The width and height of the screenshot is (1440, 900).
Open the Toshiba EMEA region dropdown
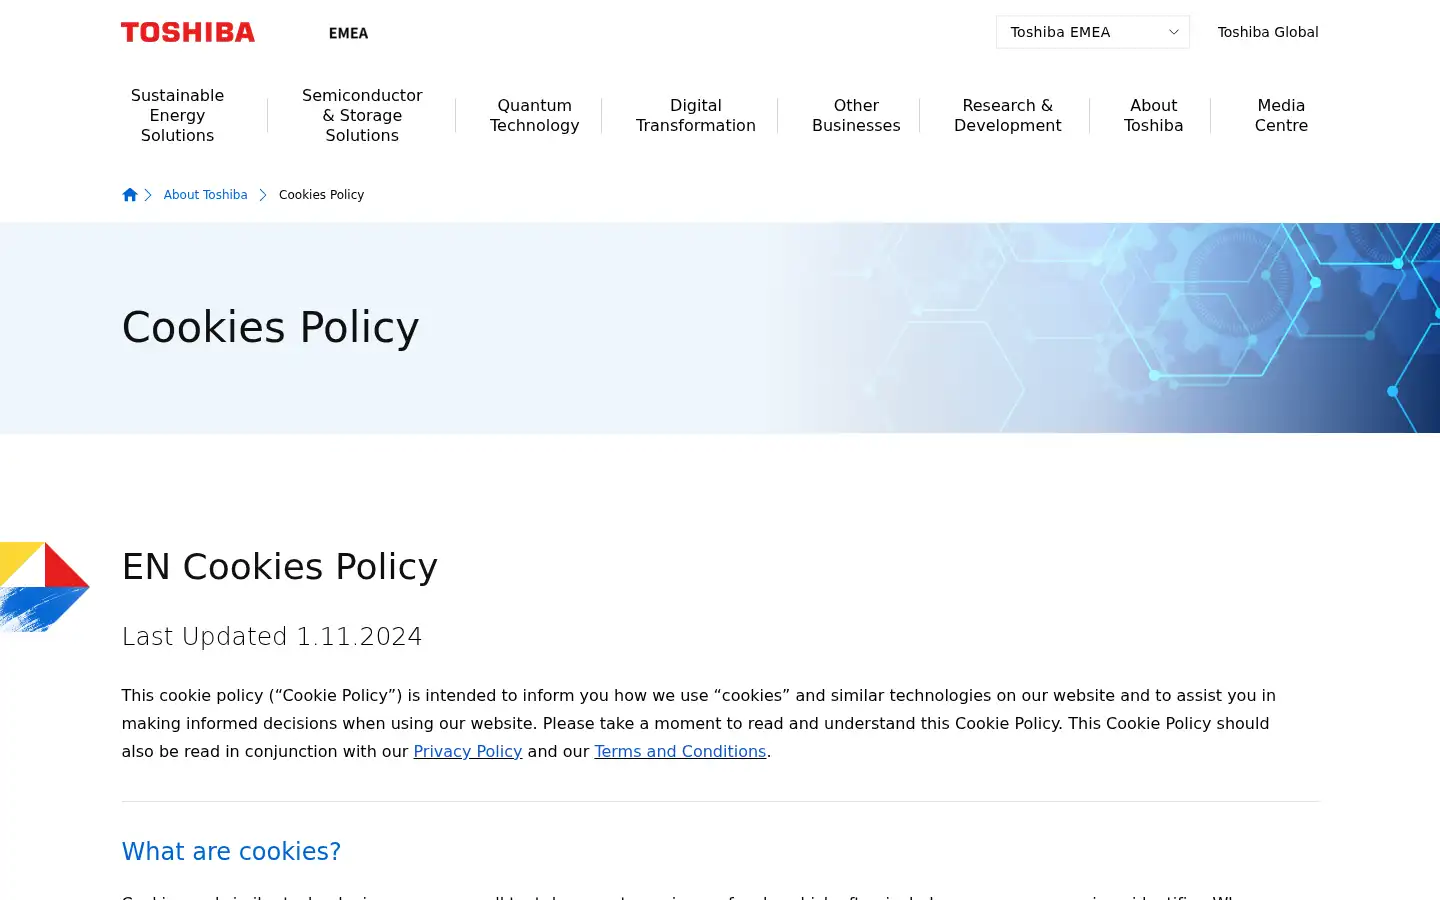(1092, 32)
